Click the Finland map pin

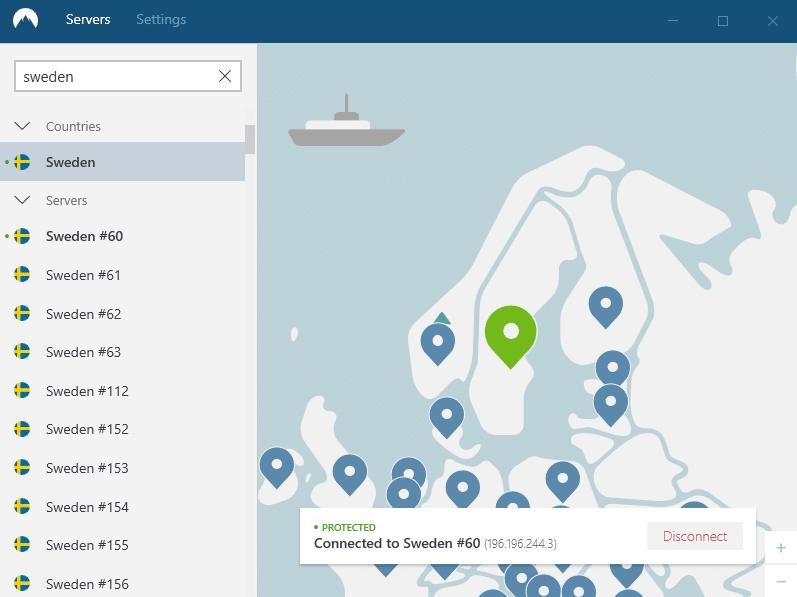[x=605, y=307]
